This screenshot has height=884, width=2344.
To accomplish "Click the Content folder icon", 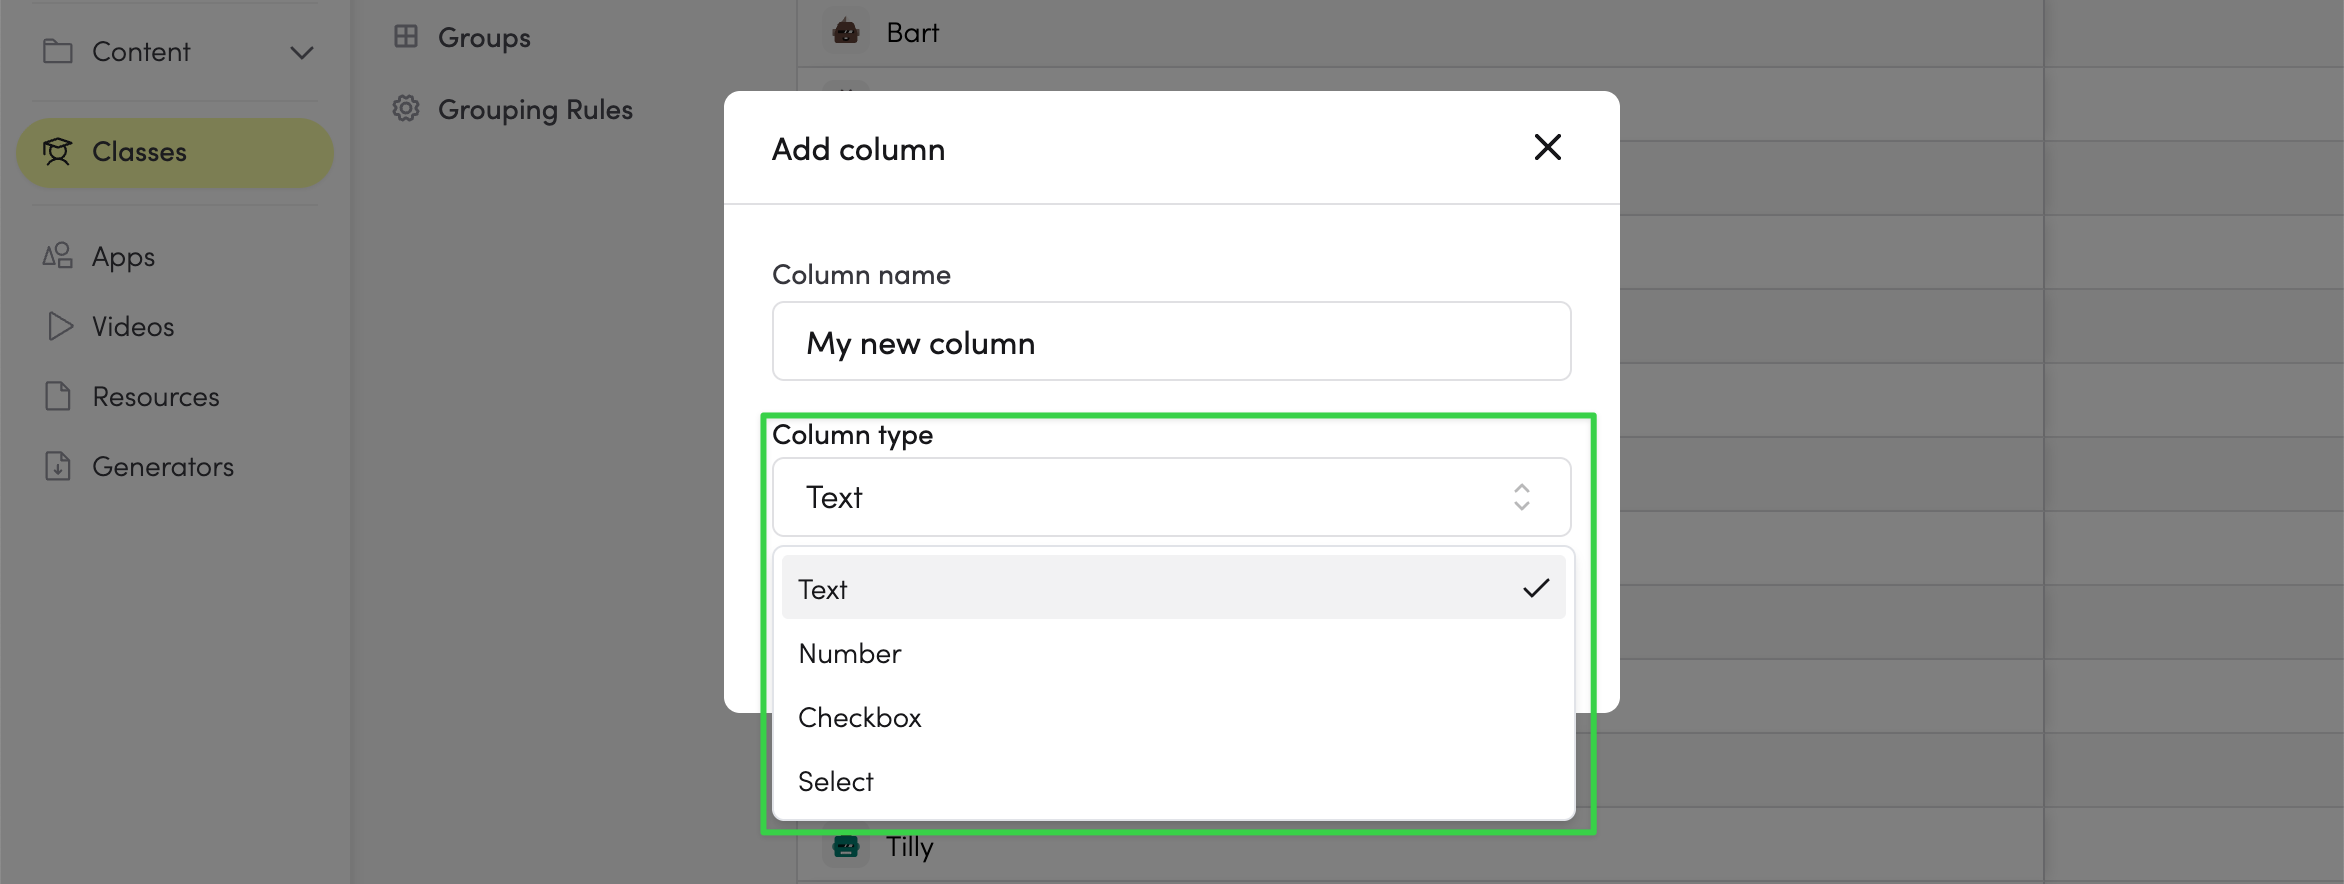I will (58, 51).
